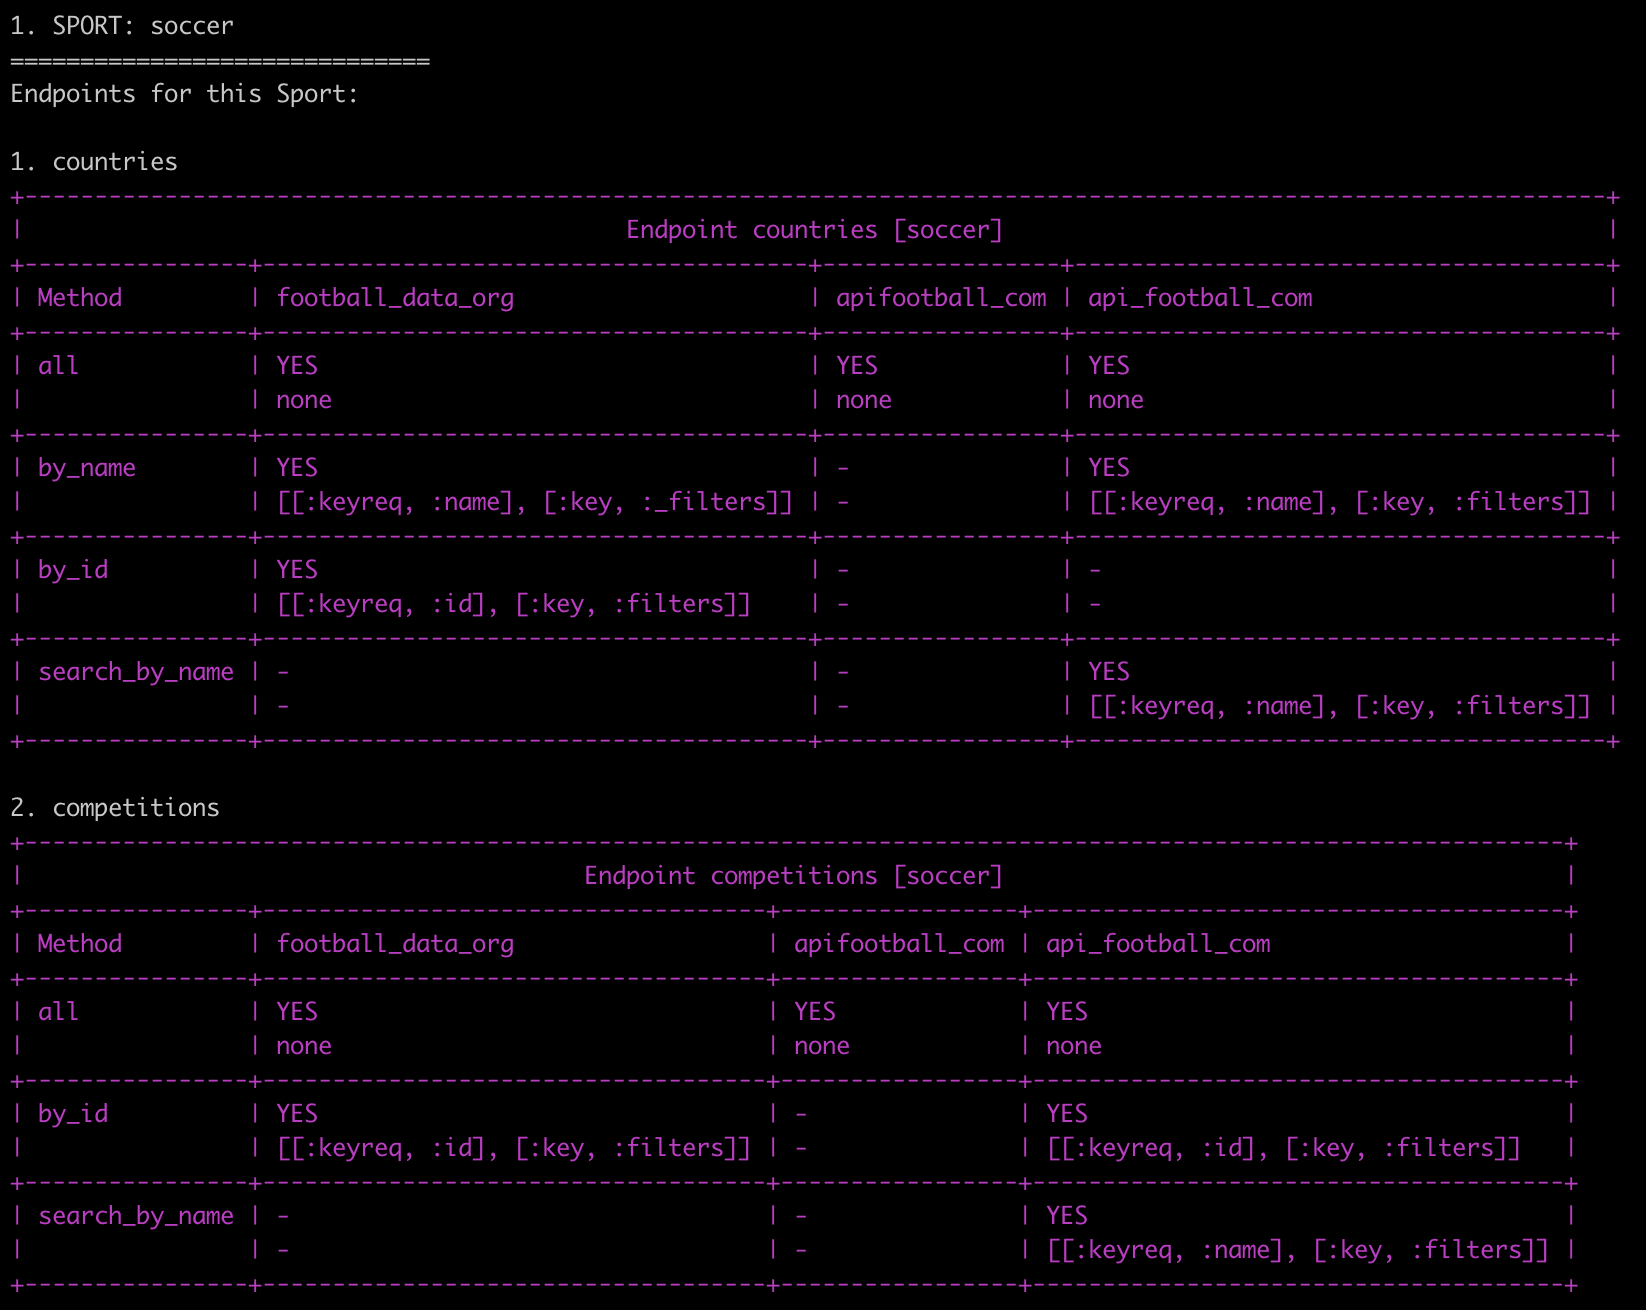Click 'search_by_name' row label in countries table
Image resolution: width=1646 pixels, height=1310 pixels.
click(x=136, y=672)
